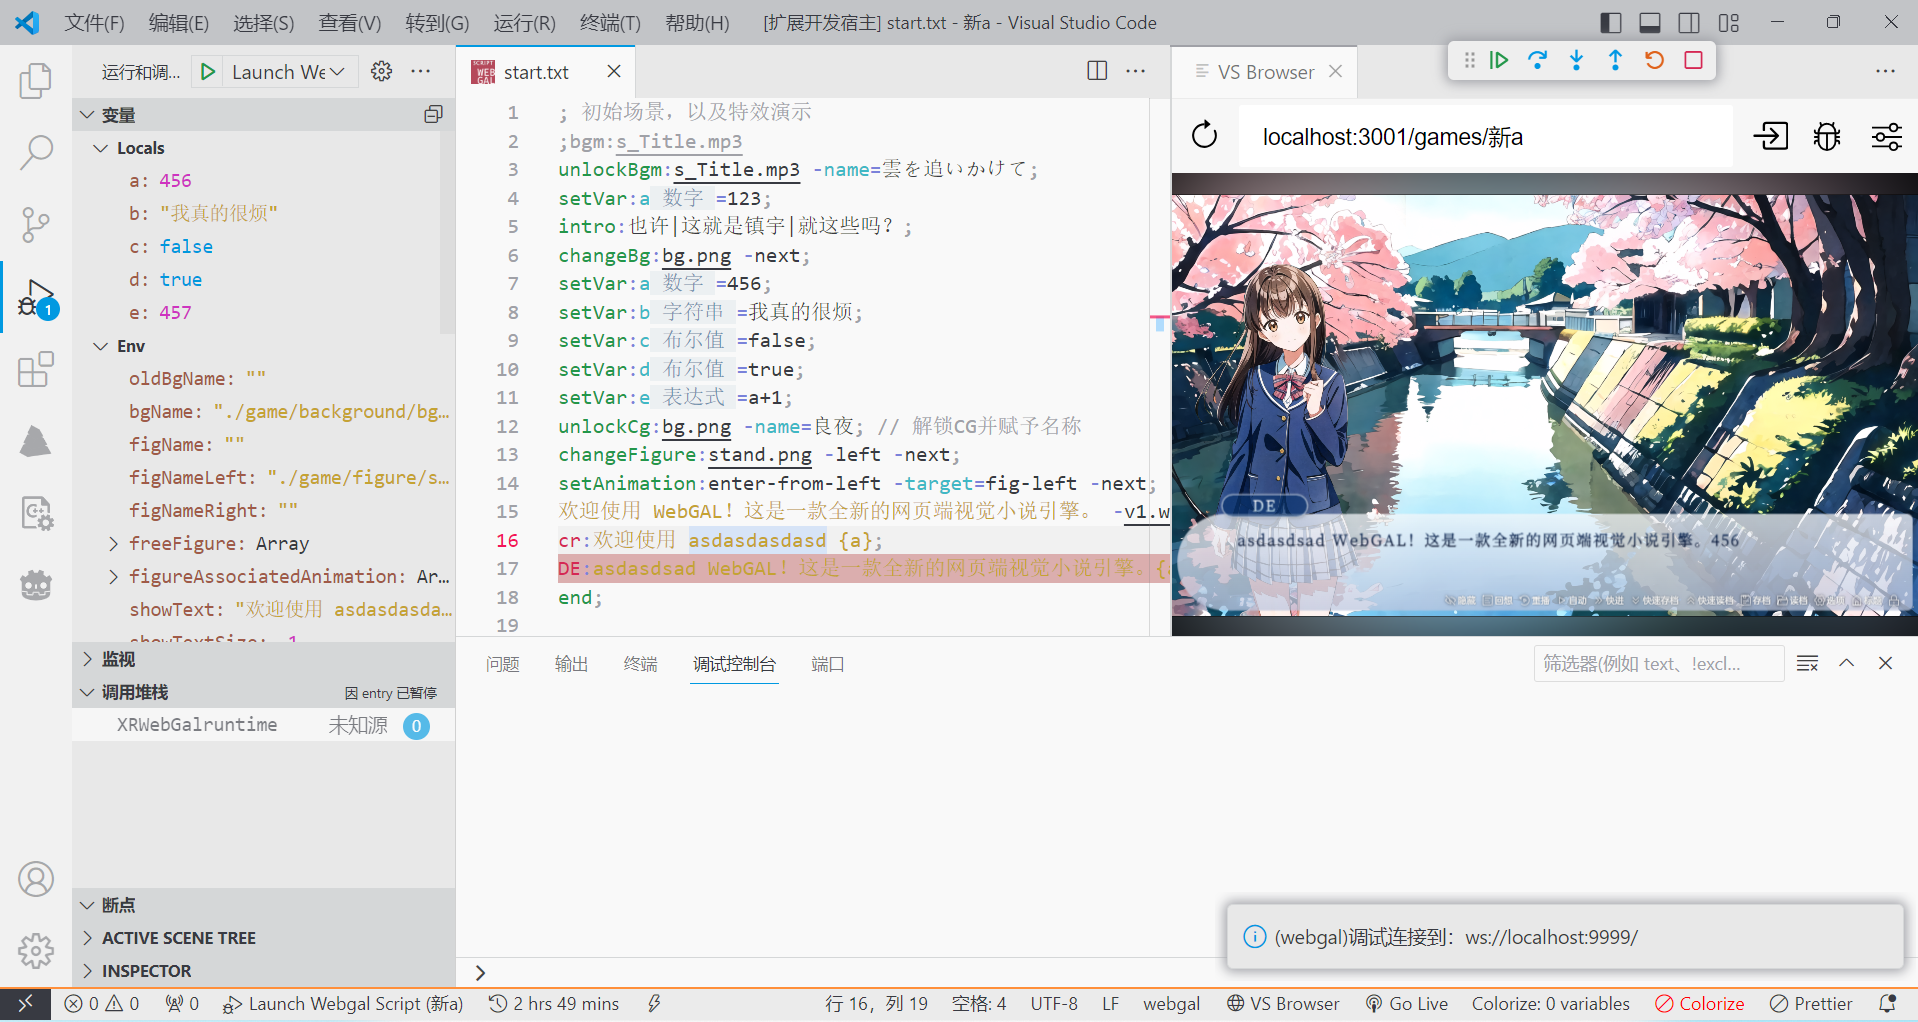The height and width of the screenshot is (1022, 1918).
Task: Open launch.json via the gear icon
Action: coord(381,71)
